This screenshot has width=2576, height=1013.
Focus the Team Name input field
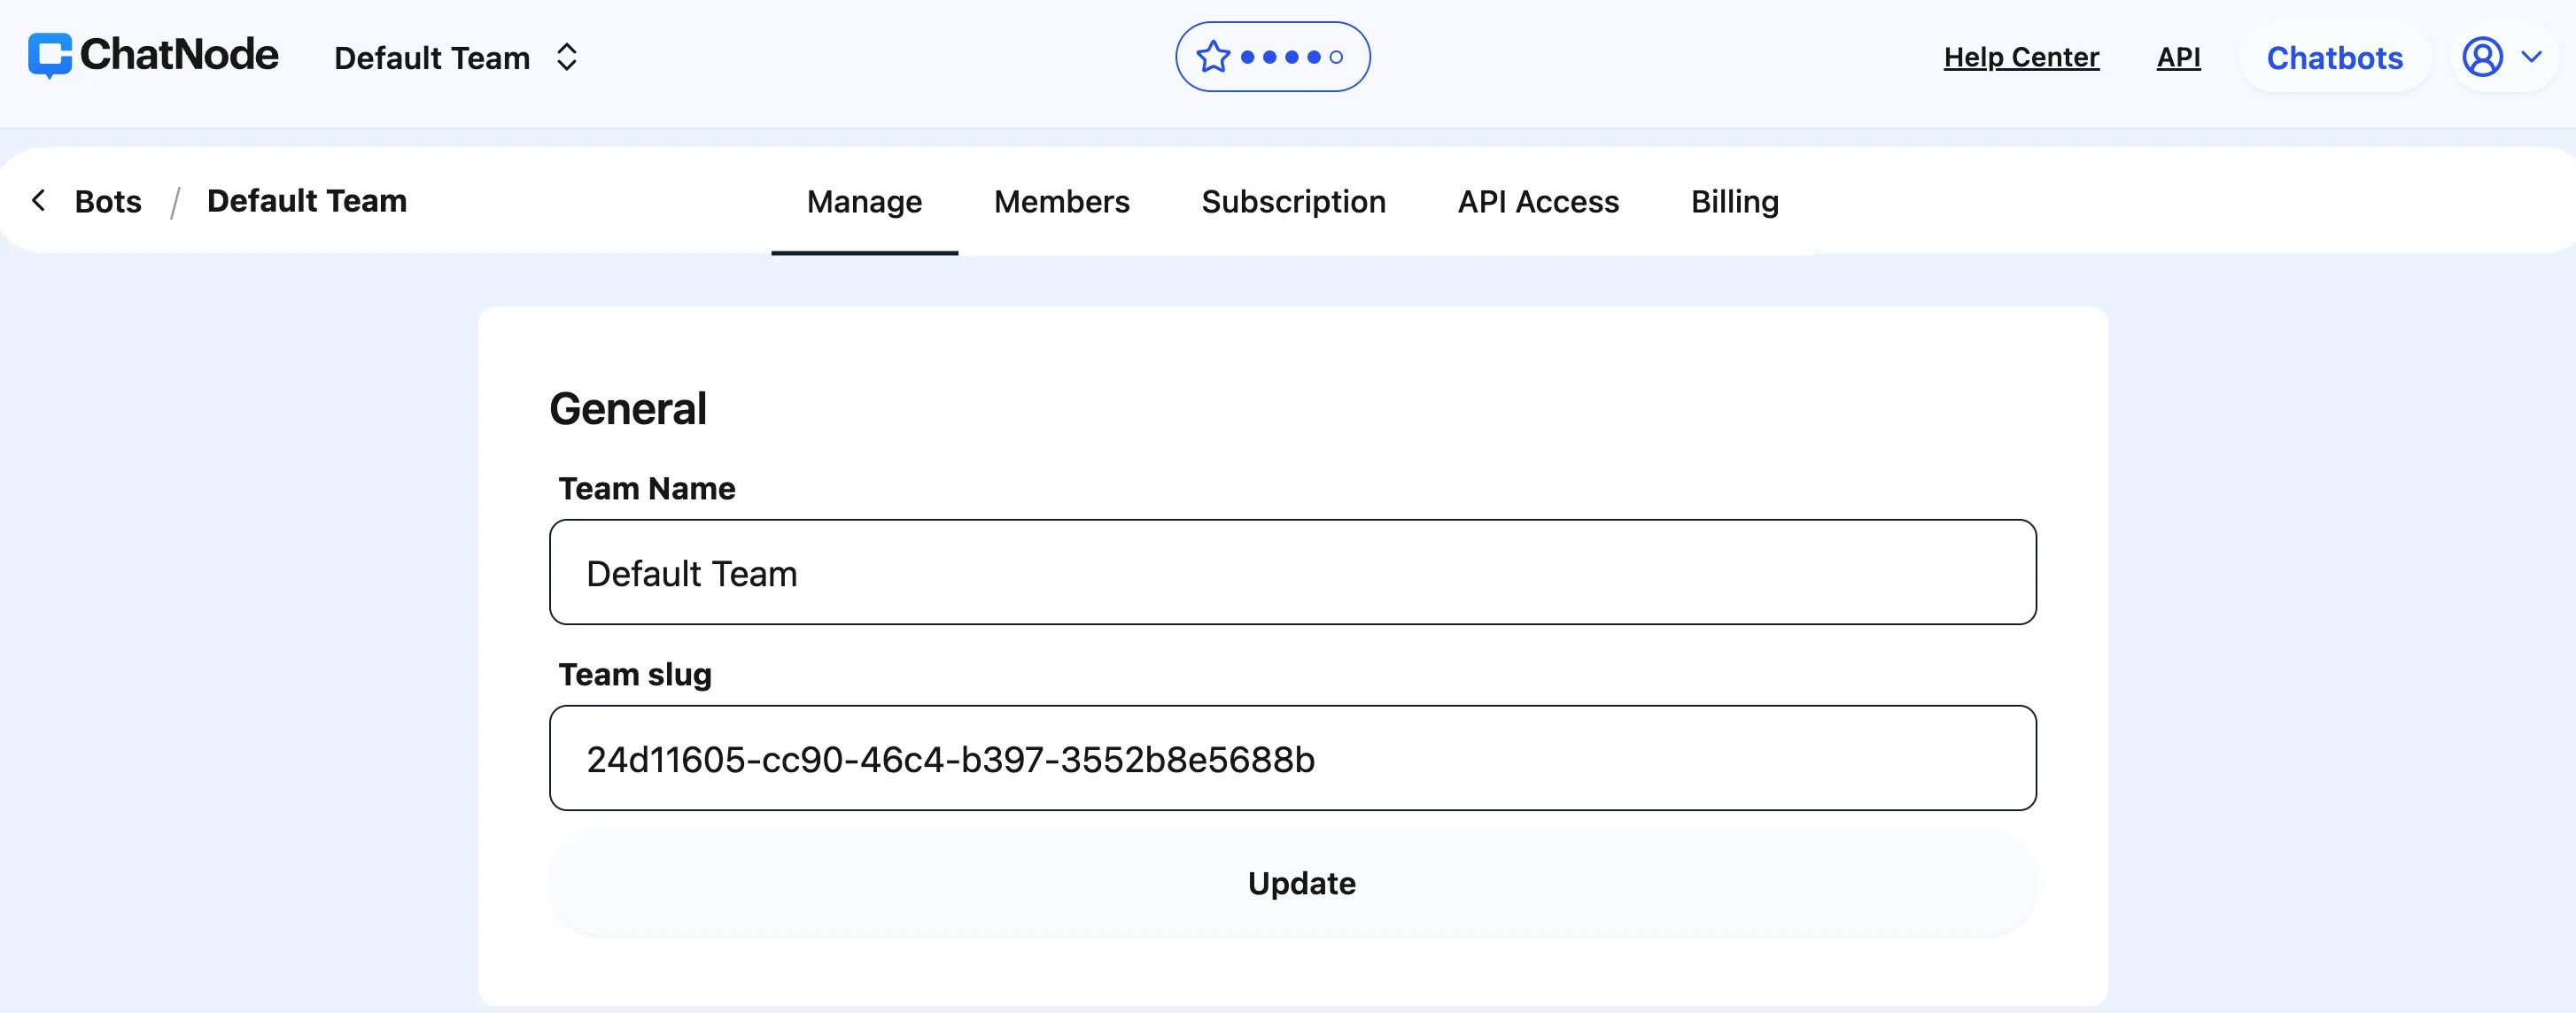tap(1292, 572)
